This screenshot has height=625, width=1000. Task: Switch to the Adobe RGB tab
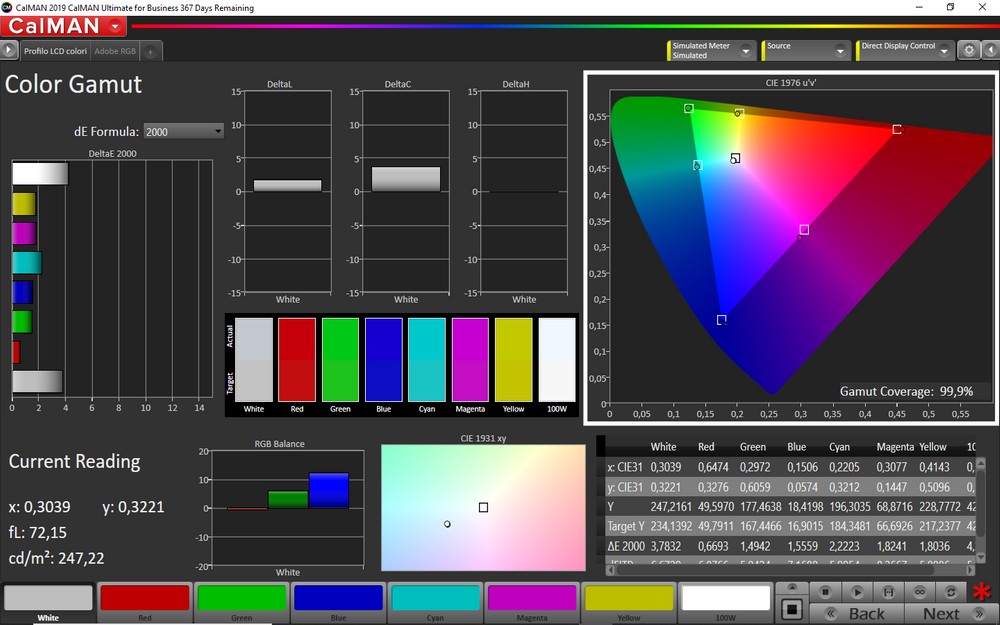tap(115, 51)
